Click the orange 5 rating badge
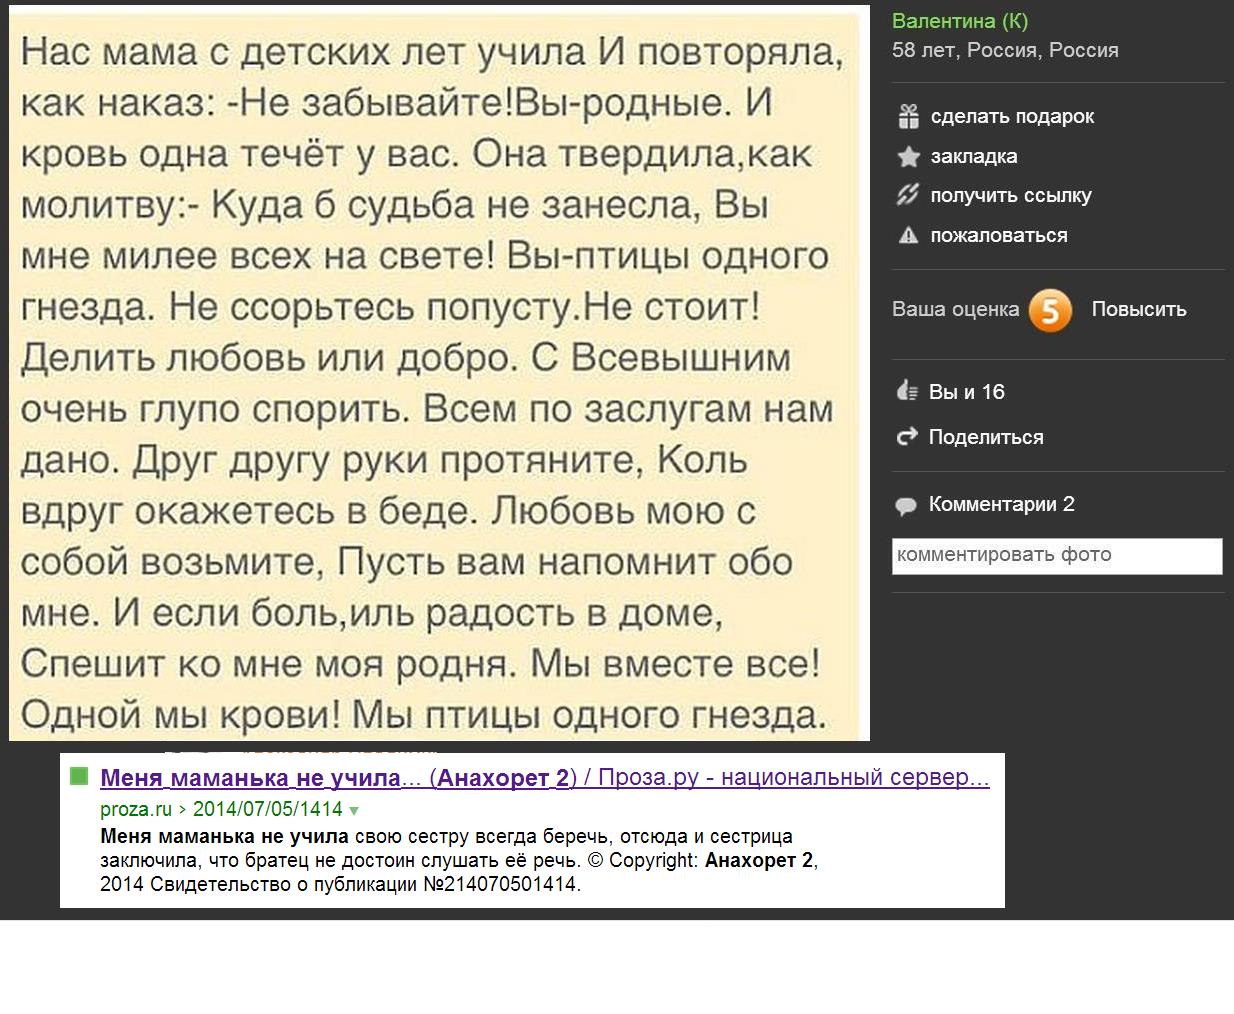This screenshot has width=1234, height=1014. 1050,311
